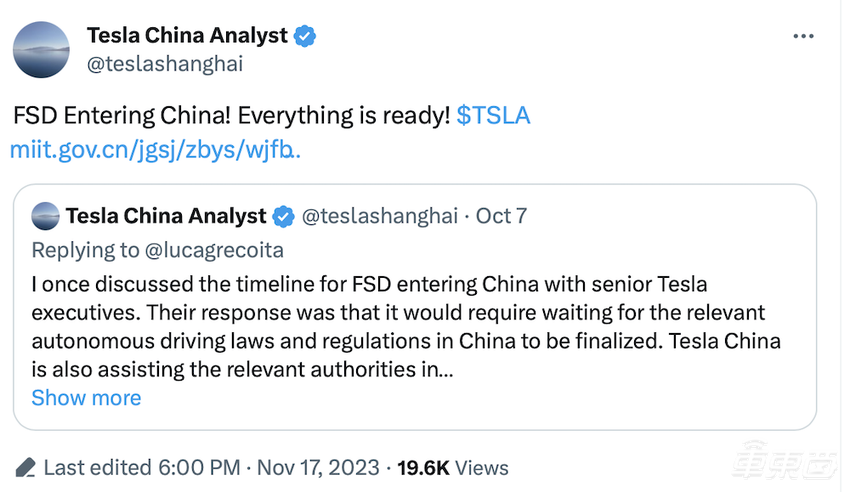Click the 'FSD Entering China!' tweet text
Screen dimensions: 850x492
[230, 116]
